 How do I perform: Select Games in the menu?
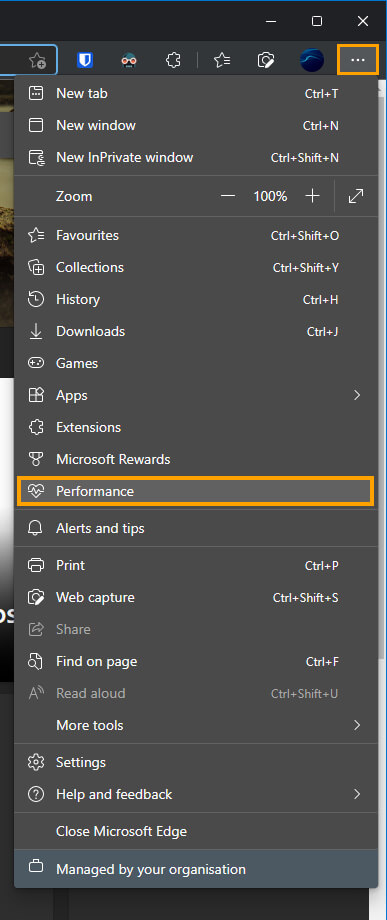coord(196,363)
